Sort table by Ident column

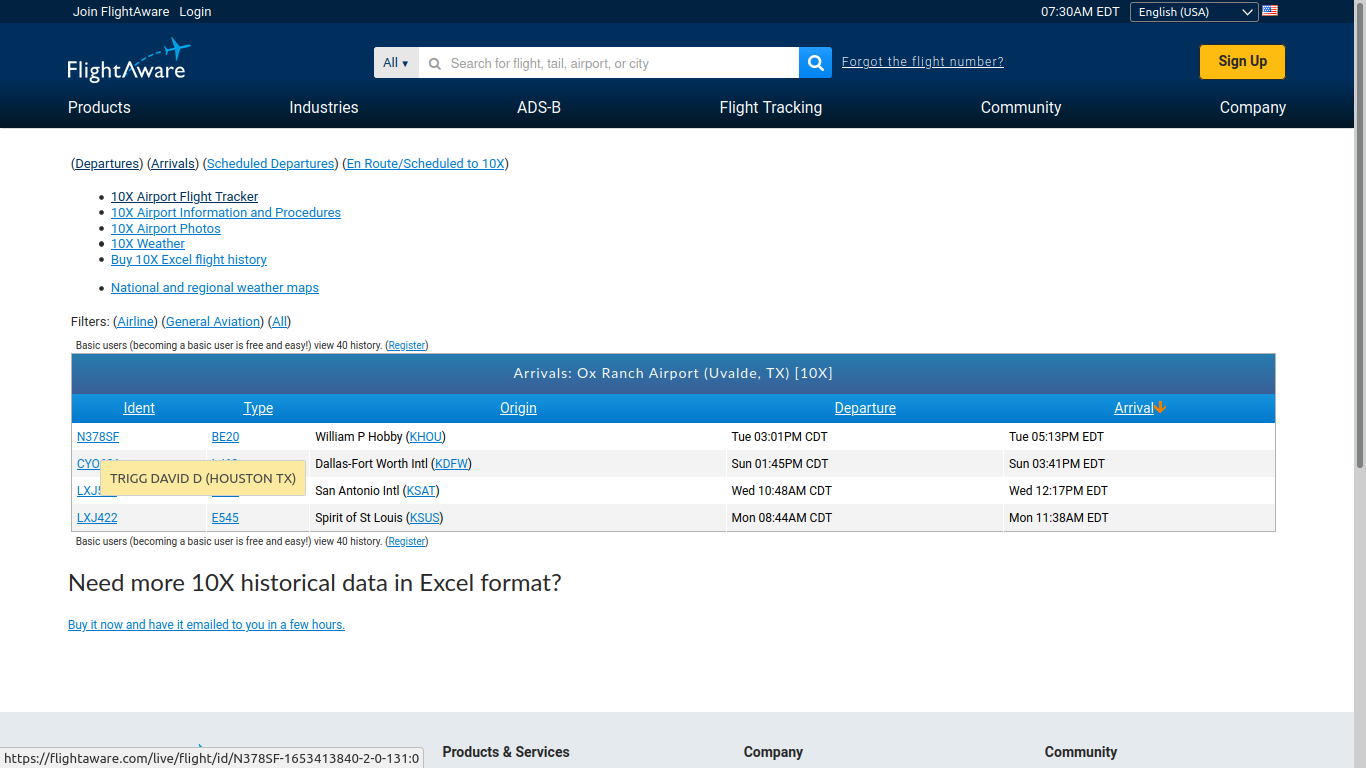point(139,408)
